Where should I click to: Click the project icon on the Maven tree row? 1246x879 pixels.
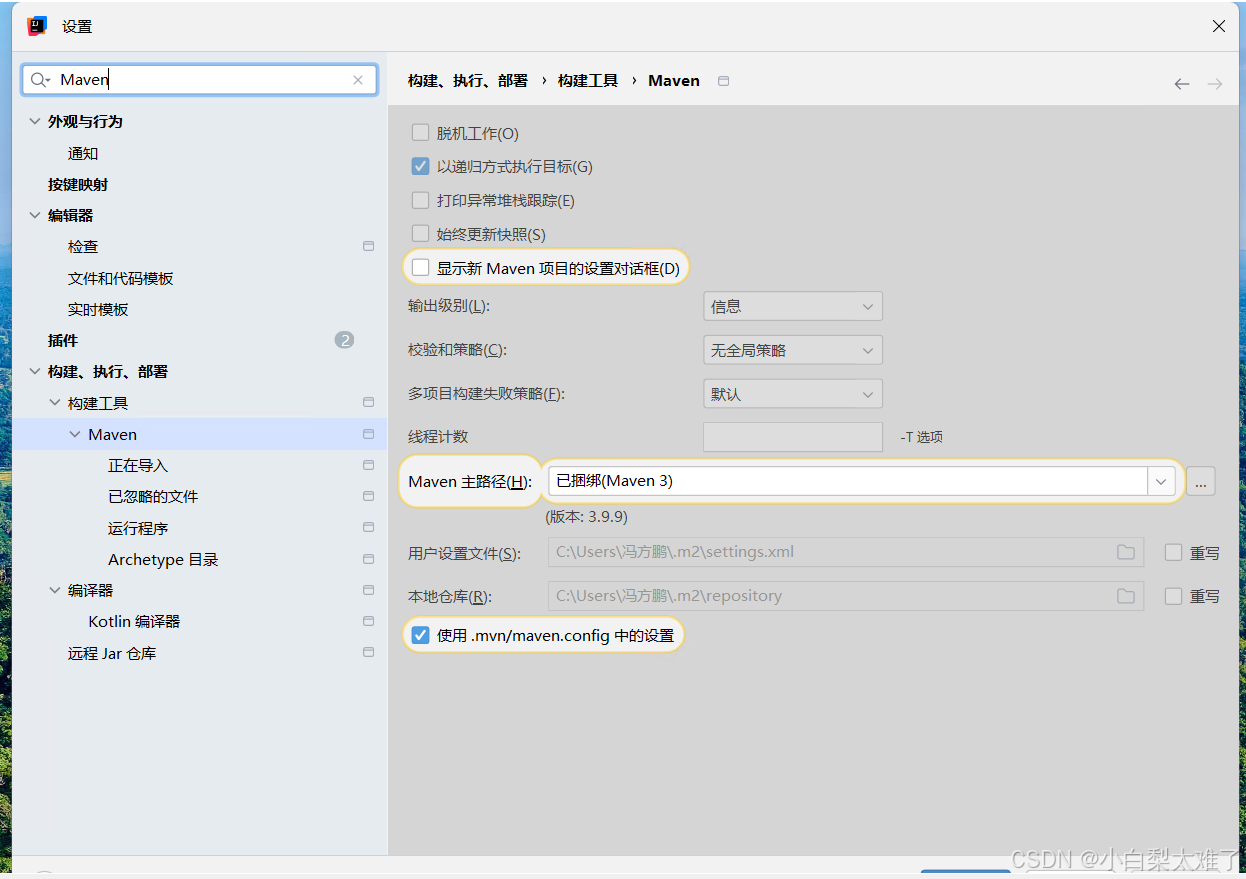point(368,434)
